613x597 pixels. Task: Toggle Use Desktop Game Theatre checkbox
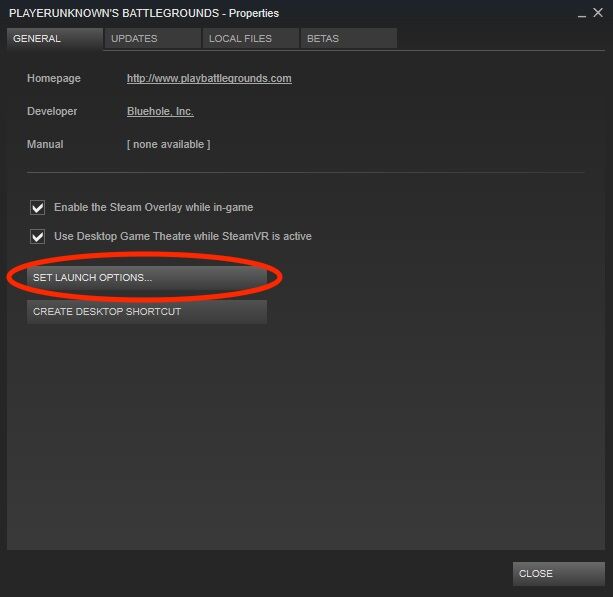click(38, 237)
